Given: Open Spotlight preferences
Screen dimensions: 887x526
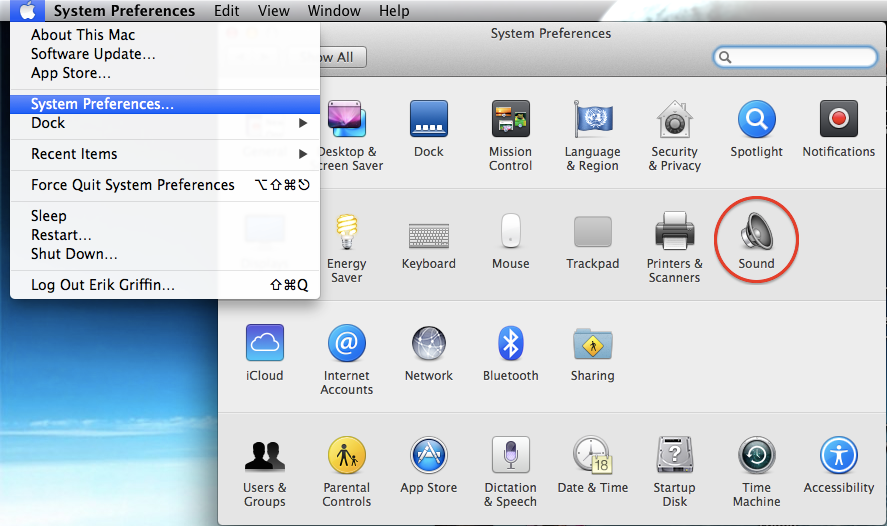Looking at the screenshot, I should tap(756, 129).
